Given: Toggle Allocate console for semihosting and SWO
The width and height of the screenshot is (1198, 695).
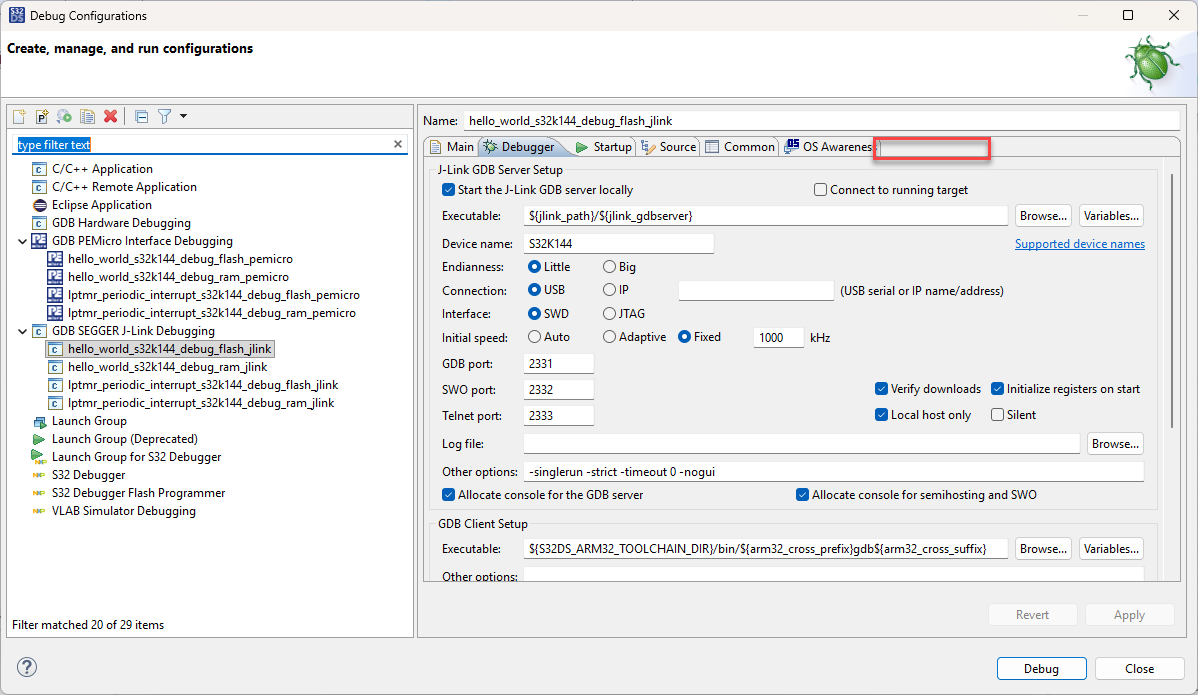Looking at the screenshot, I should coord(802,495).
